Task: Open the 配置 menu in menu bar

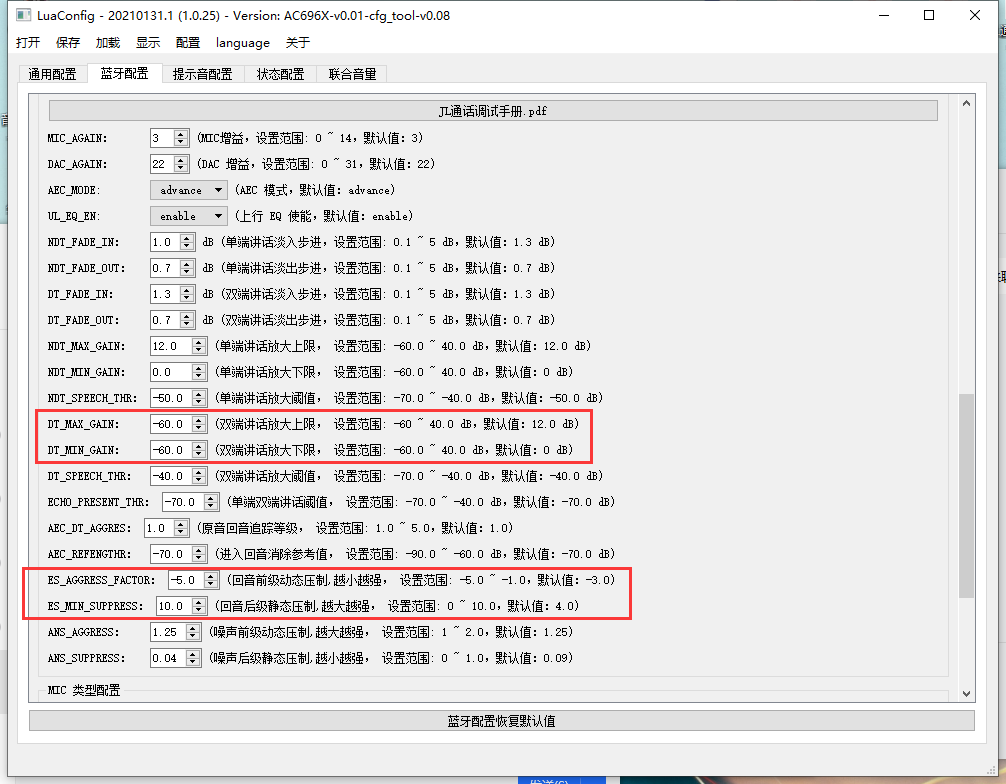Action: click(x=187, y=42)
